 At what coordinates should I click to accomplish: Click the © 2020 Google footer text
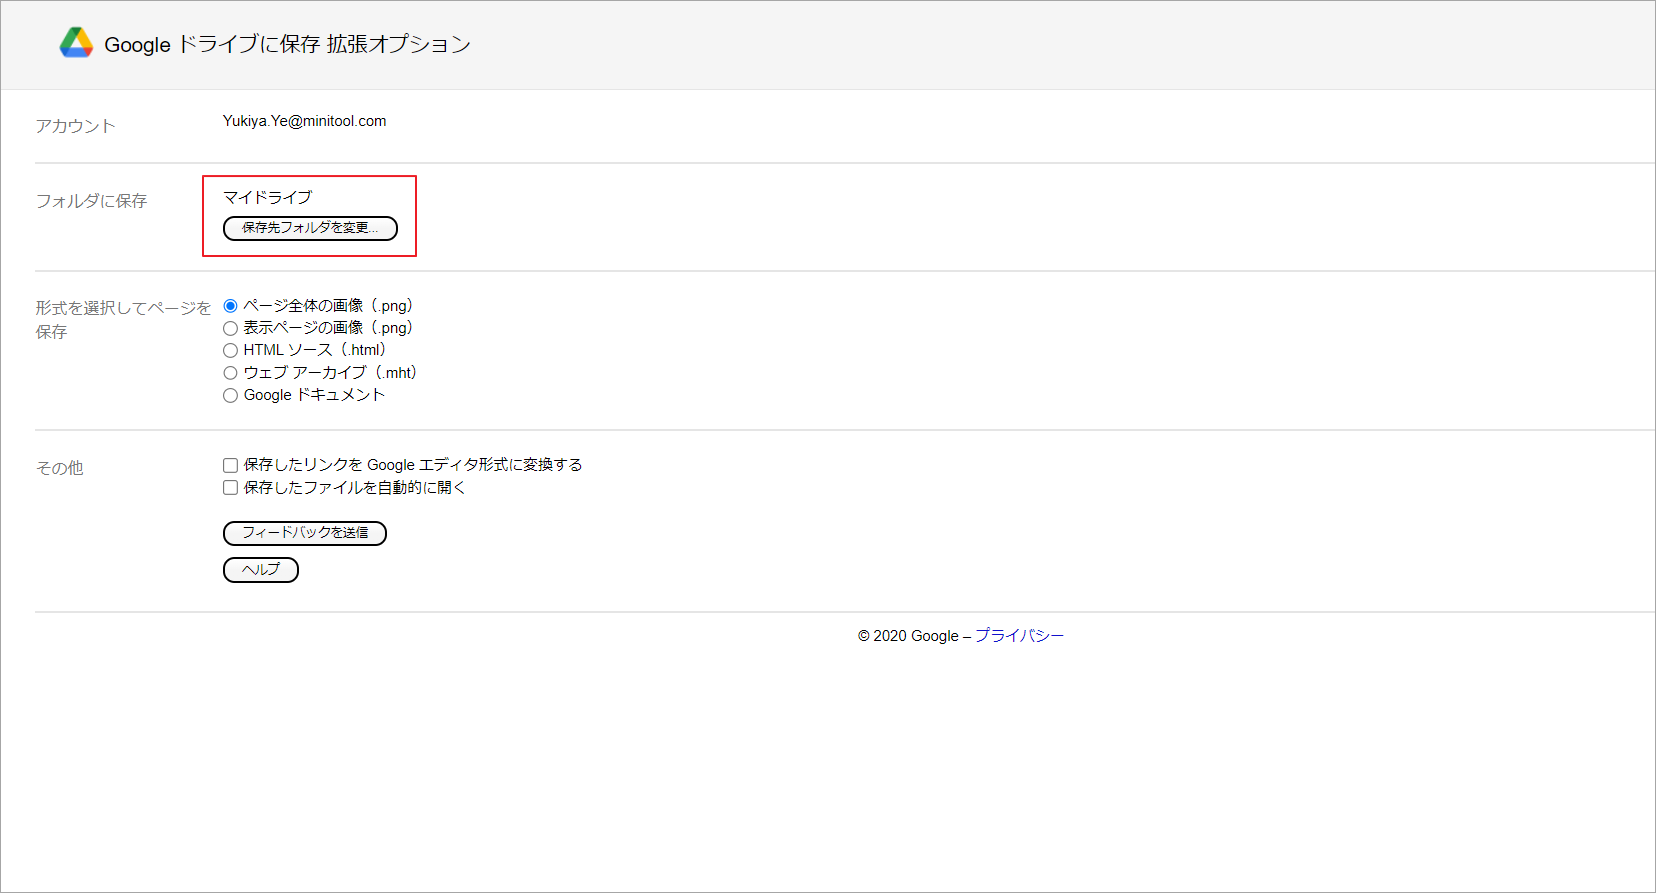[908, 636]
